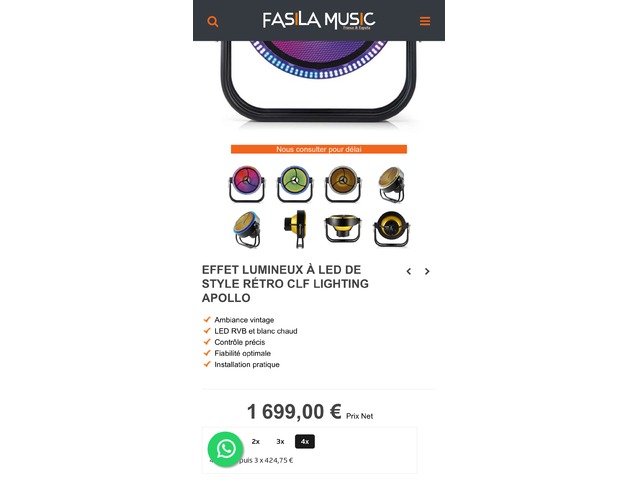The image size is (640, 480).
Task: View green-lit front view thumbnail
Action: coord(295,184)
